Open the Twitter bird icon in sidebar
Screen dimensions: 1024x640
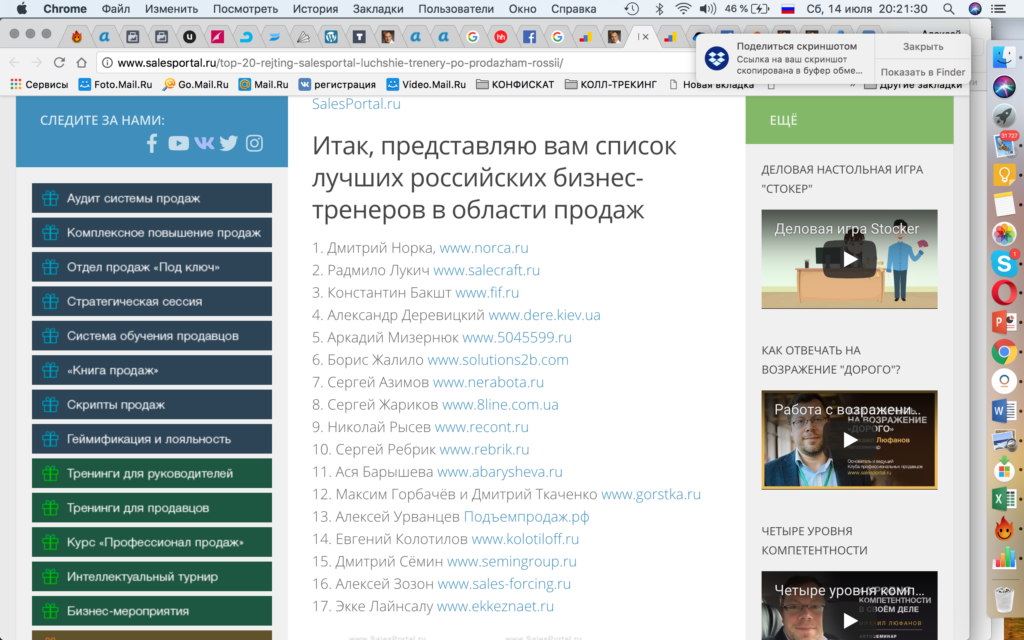click(x=229, y=143)
